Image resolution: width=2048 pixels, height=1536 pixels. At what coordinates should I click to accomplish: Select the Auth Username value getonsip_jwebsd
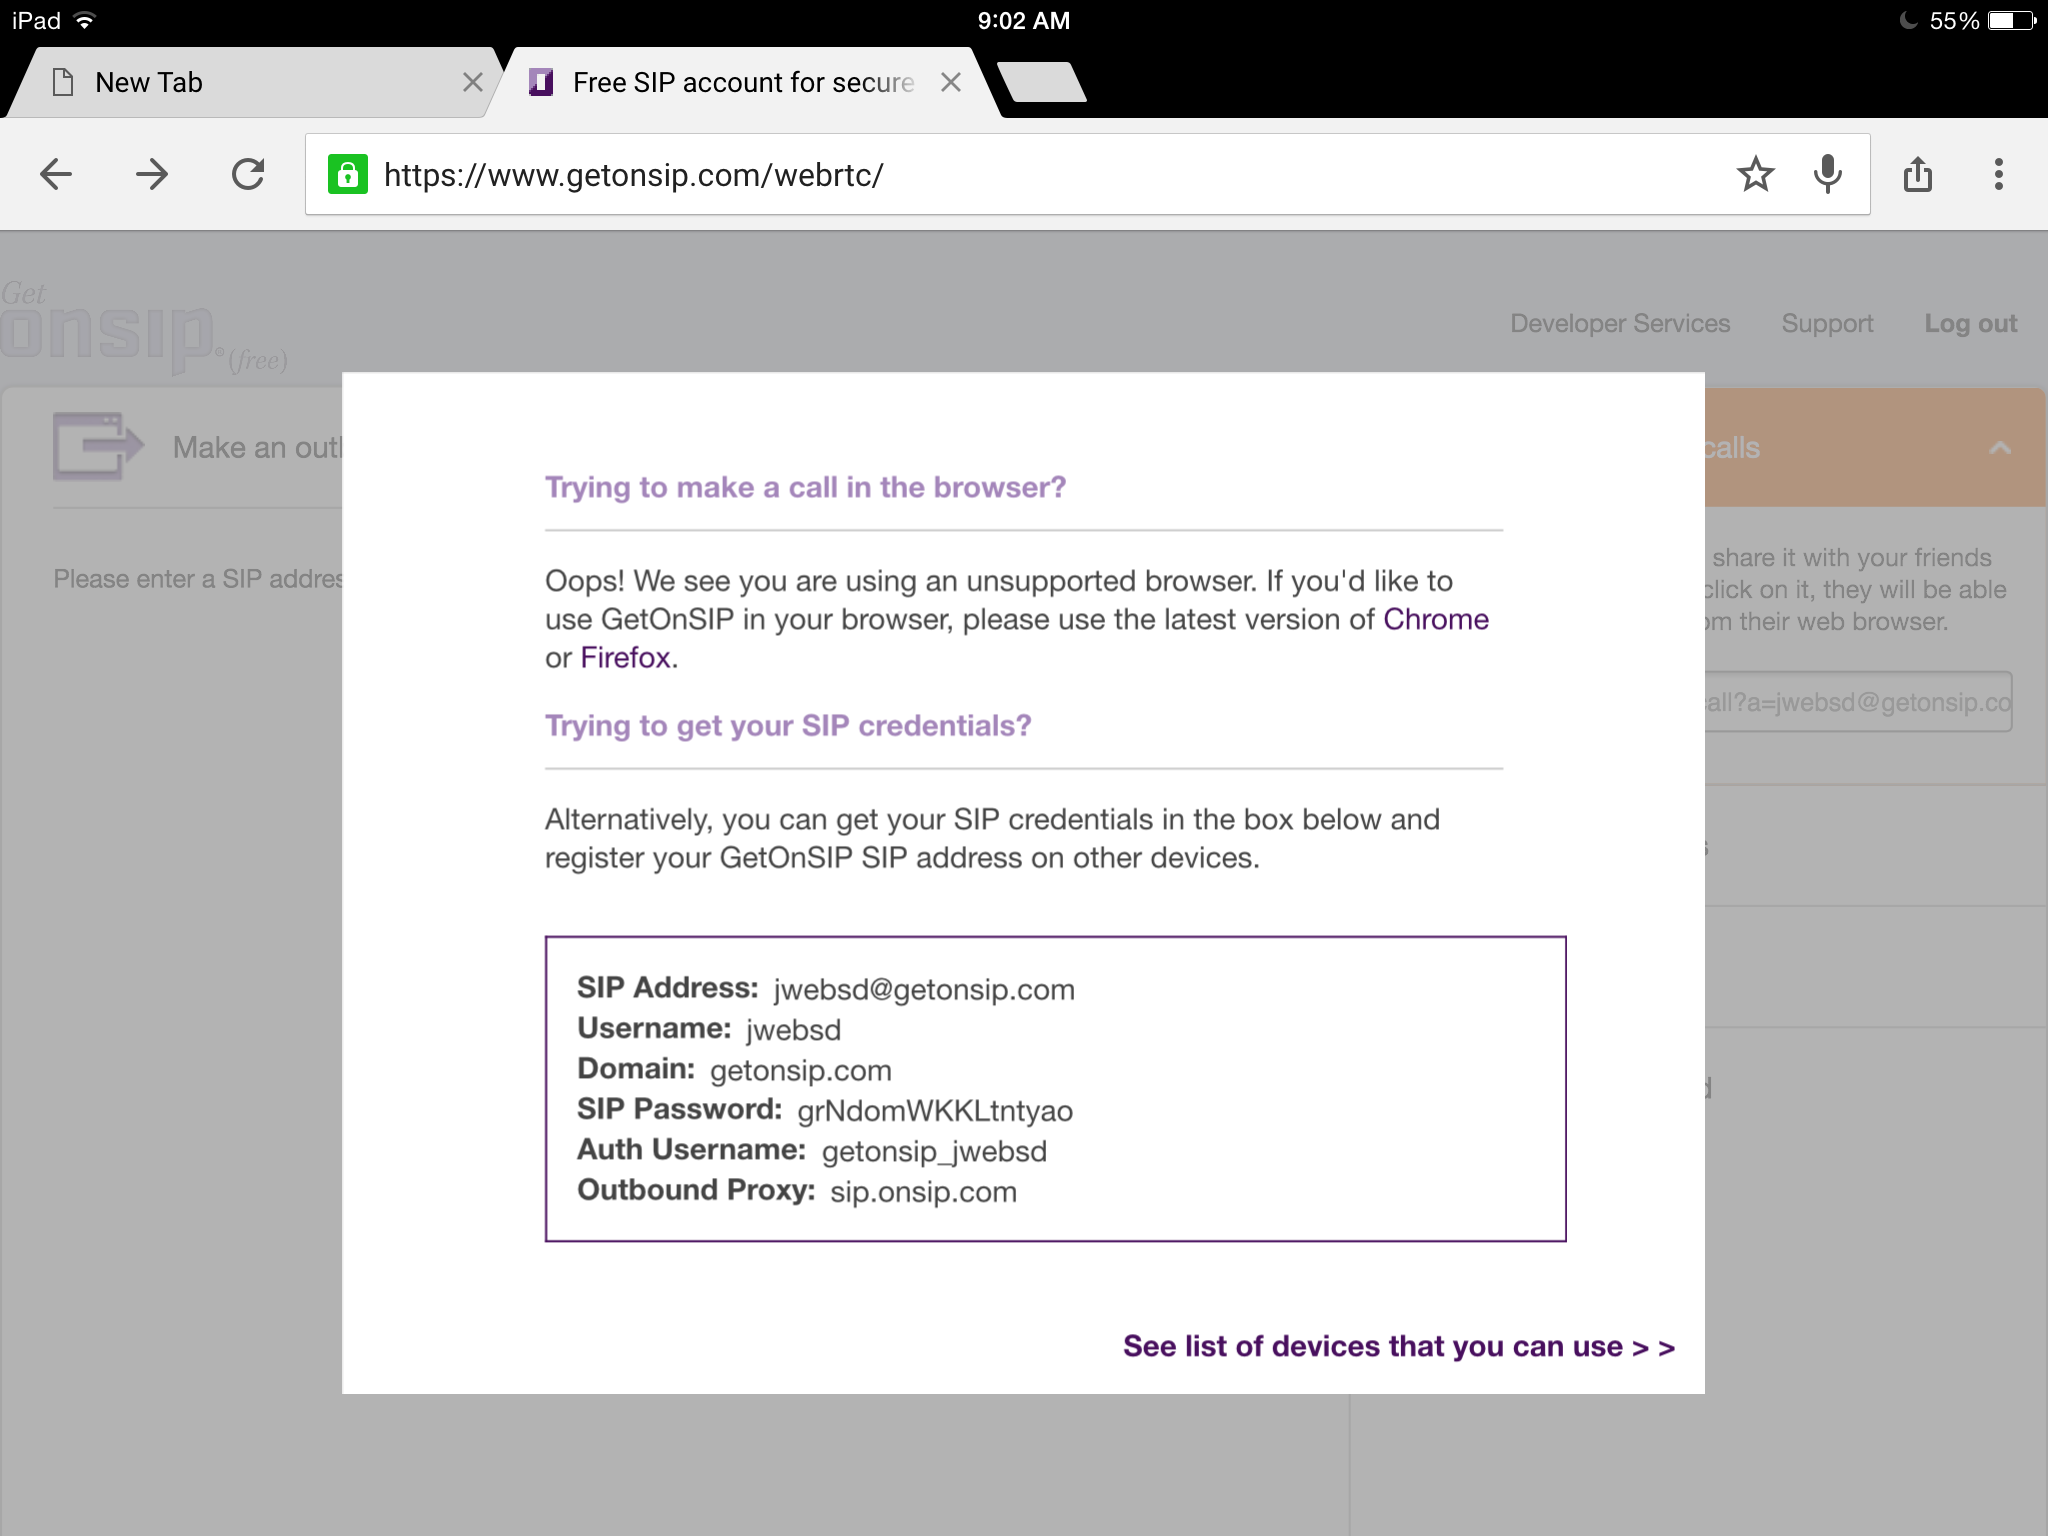934,1152
